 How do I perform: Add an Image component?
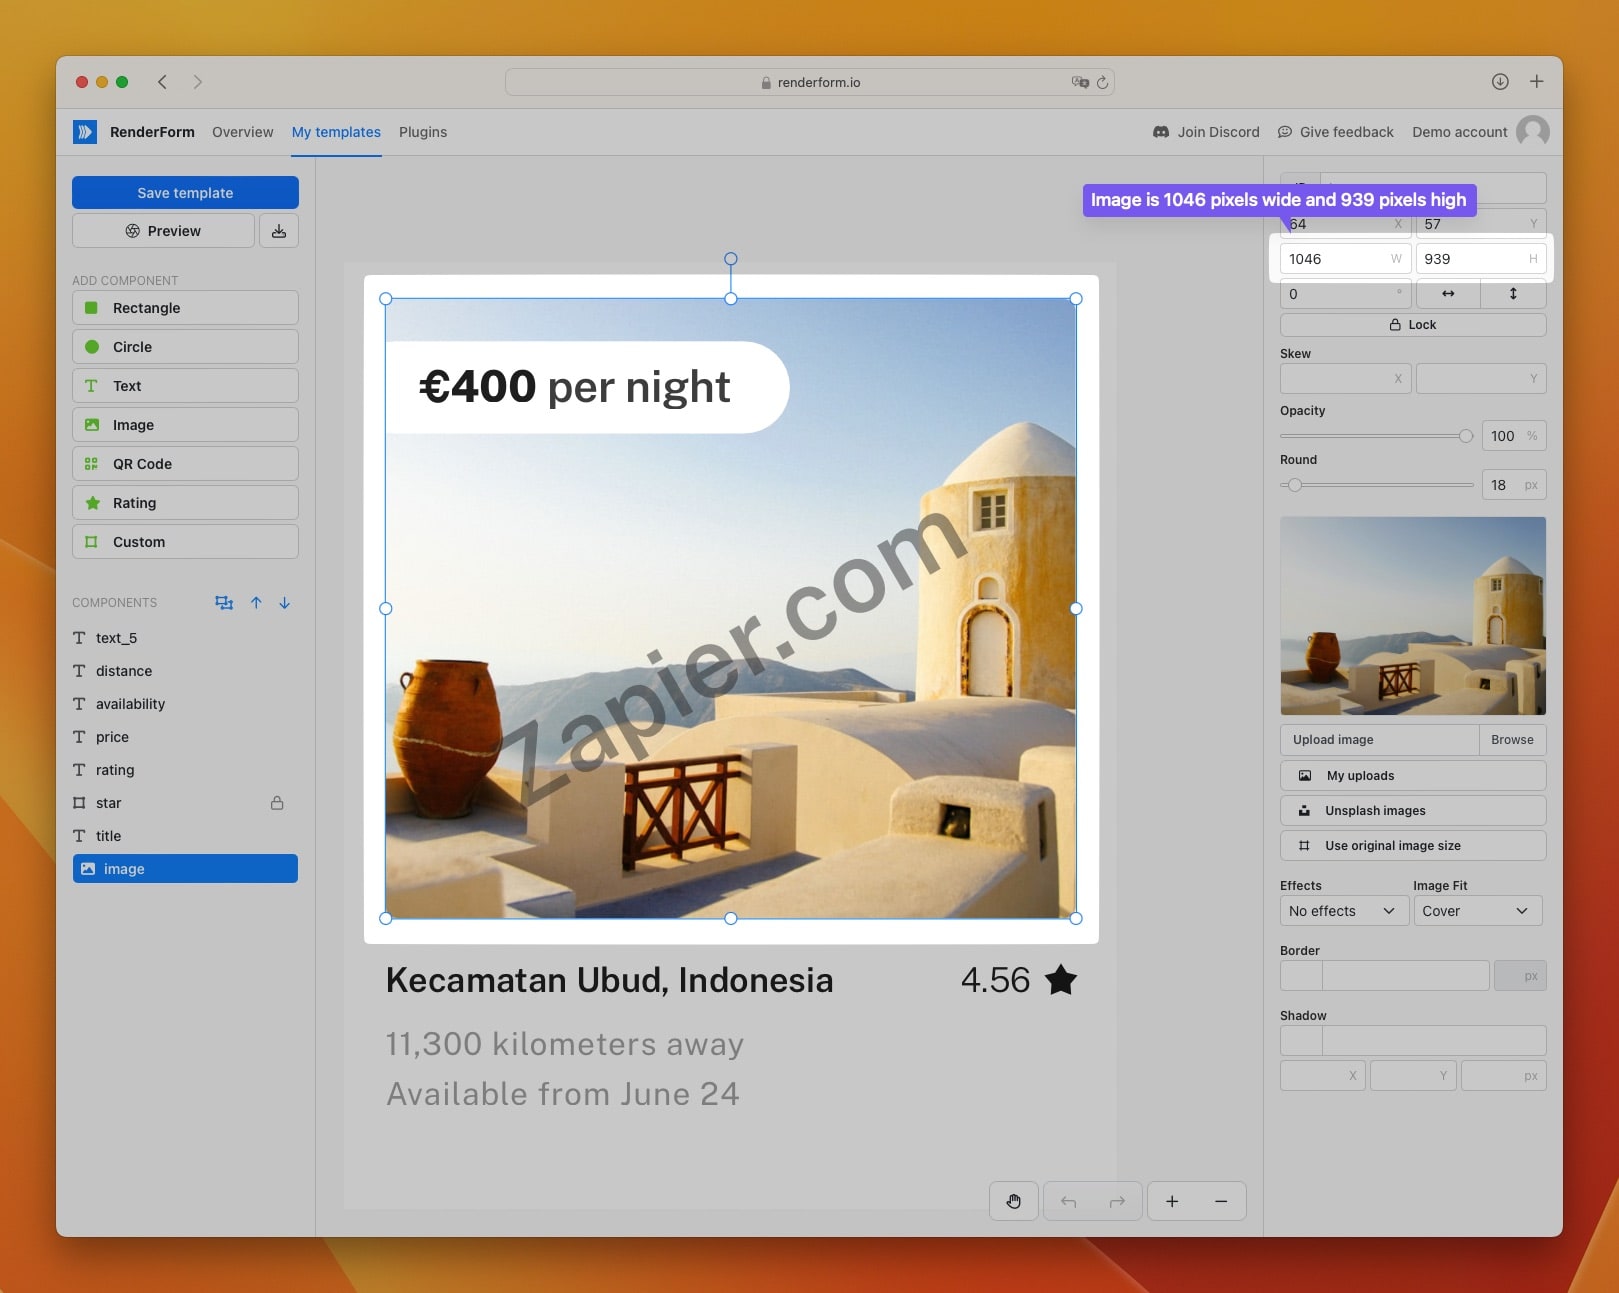[185, 425]
